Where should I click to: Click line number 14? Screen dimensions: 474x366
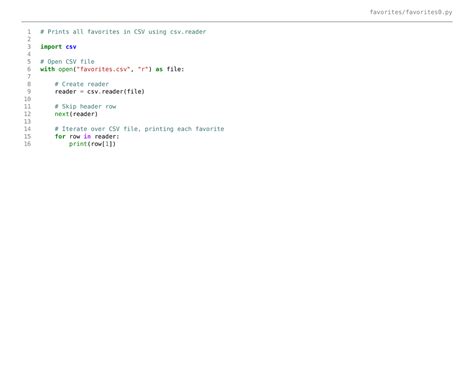tap(27, 129)
